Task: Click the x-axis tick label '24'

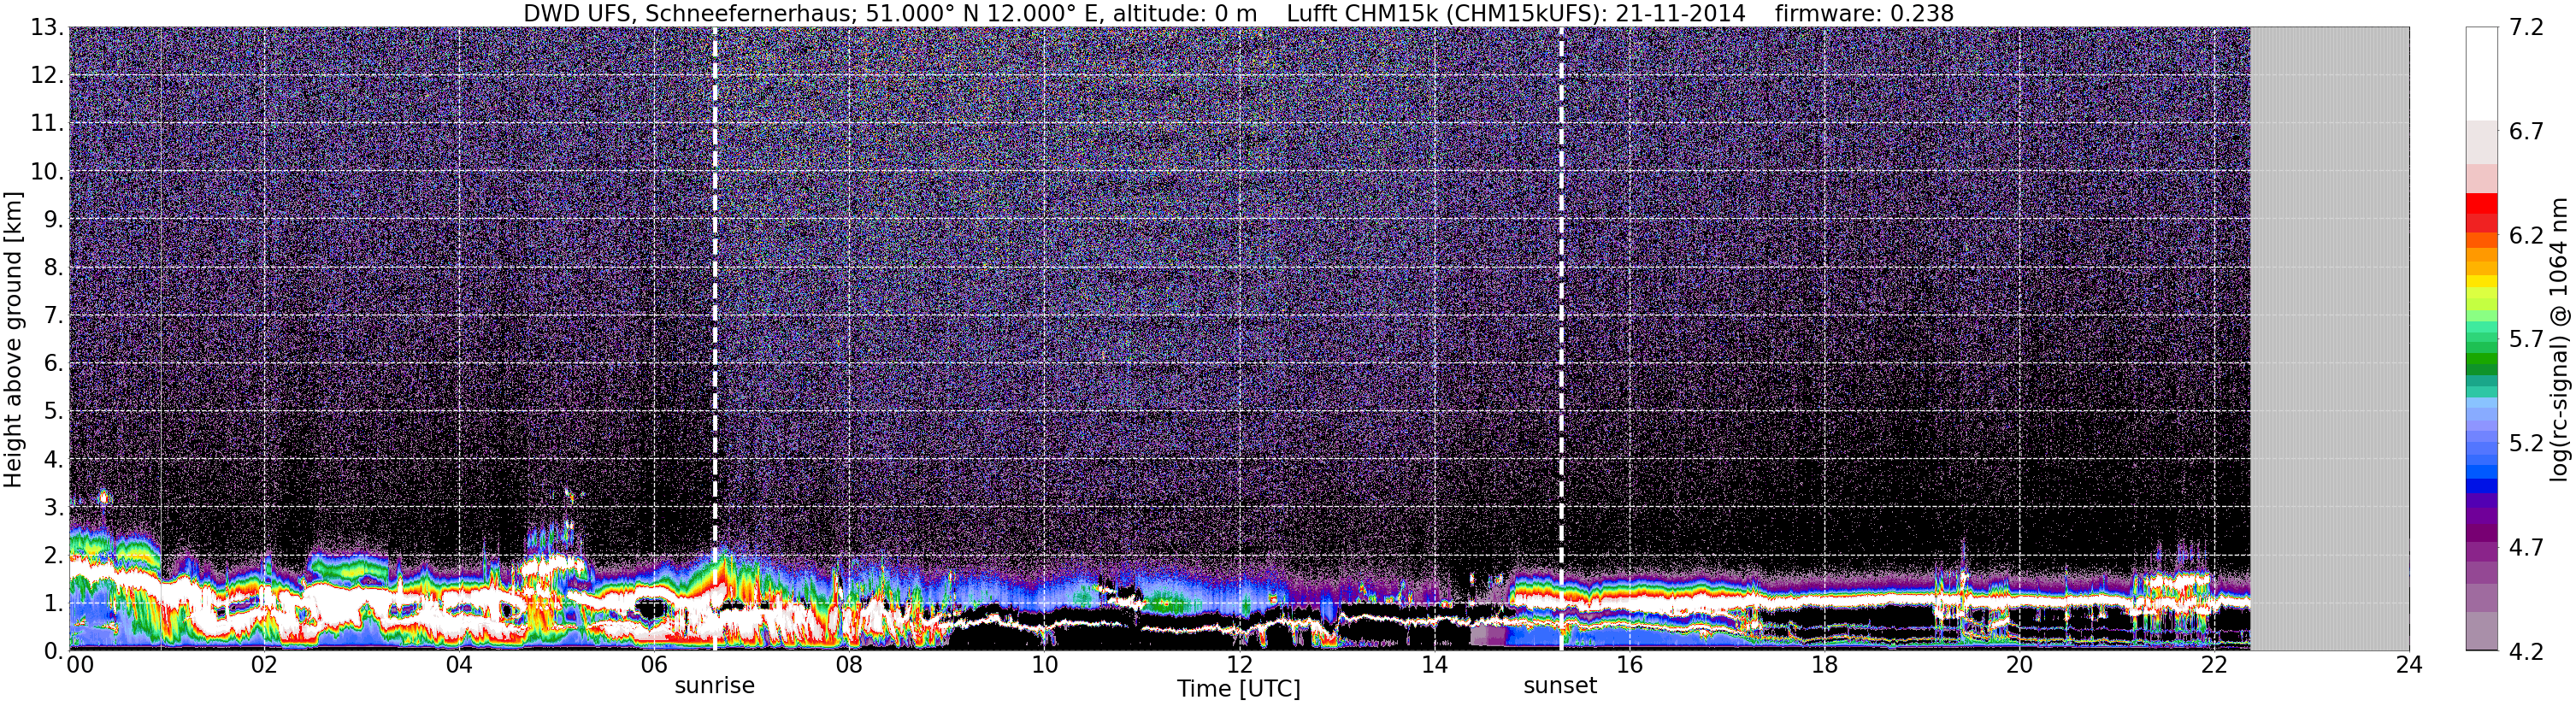Action: pyautogui.click(x=2408, y=665)
